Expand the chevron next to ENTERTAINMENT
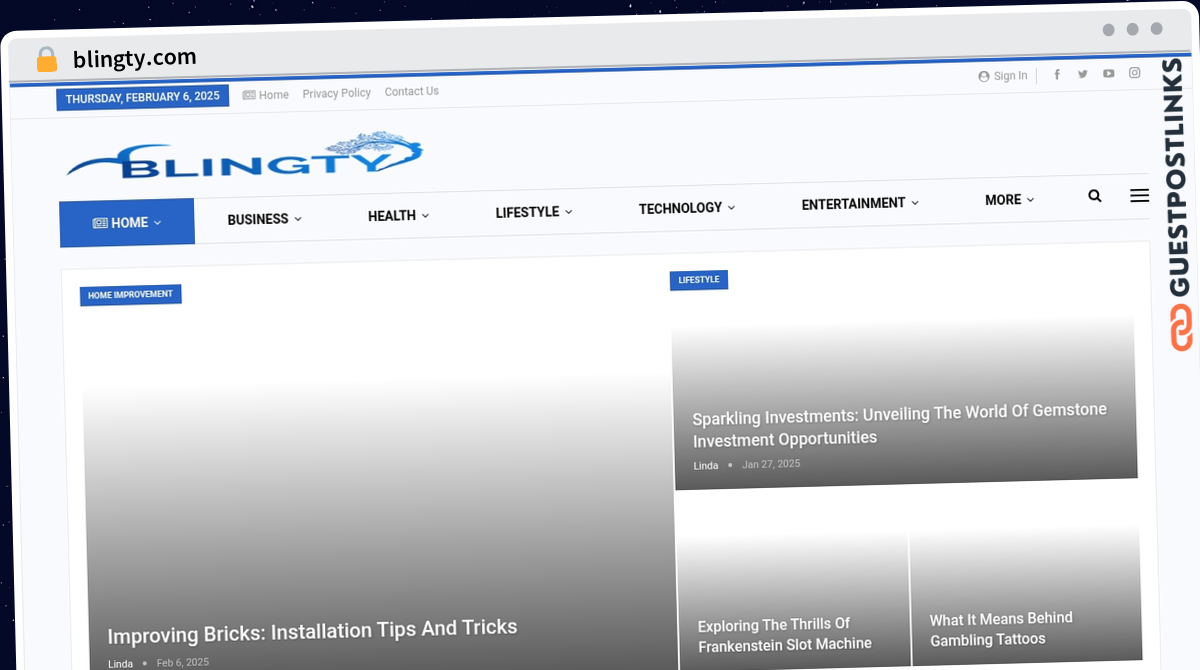Image resolution: width=1200 pixels, height=670 pixels. click(914, 203)
